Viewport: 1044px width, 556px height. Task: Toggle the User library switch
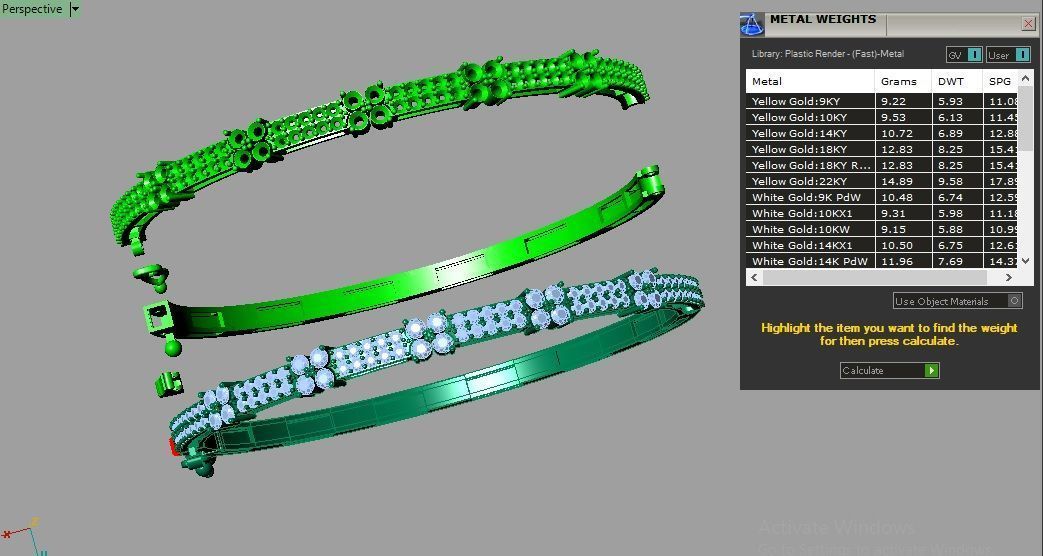(x=1023, y=55)
